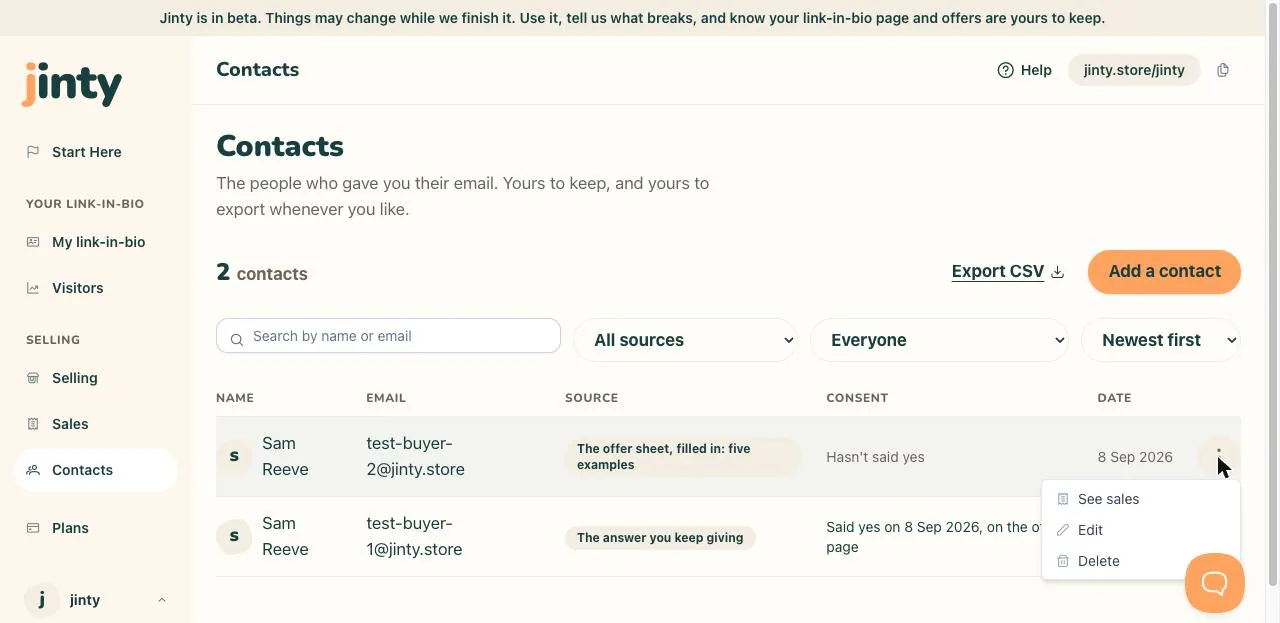Expand the jinty account menu chevron
This screenshot has width=1280, height=623.
[x=162, y=600]
